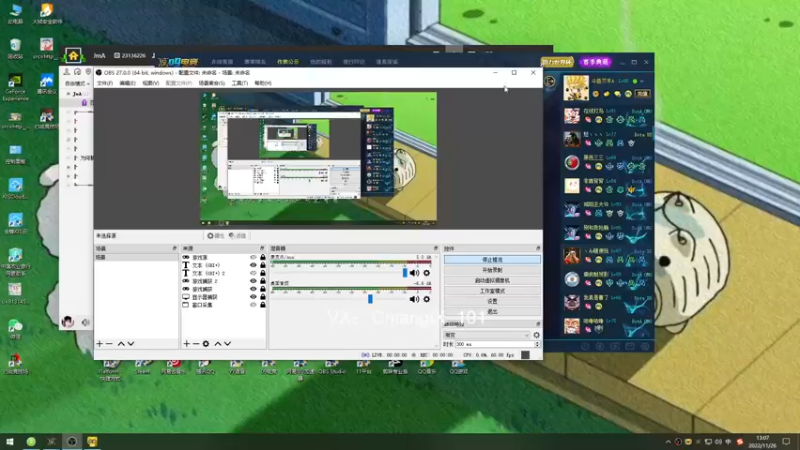Image resolution: width=800 pixels, height=450 pixels.
Task: Undock the audio mixer panel via header icon
Action: (435, 248)
